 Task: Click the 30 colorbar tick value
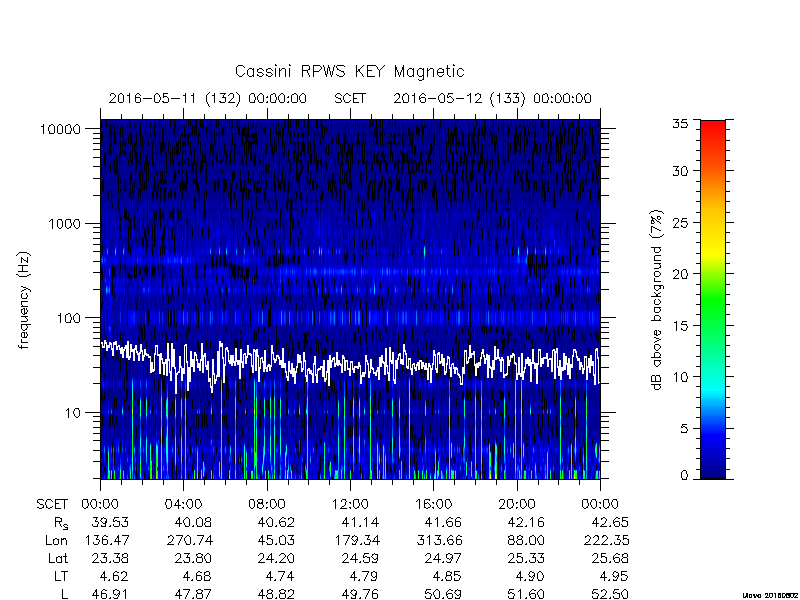coord(680,171)
